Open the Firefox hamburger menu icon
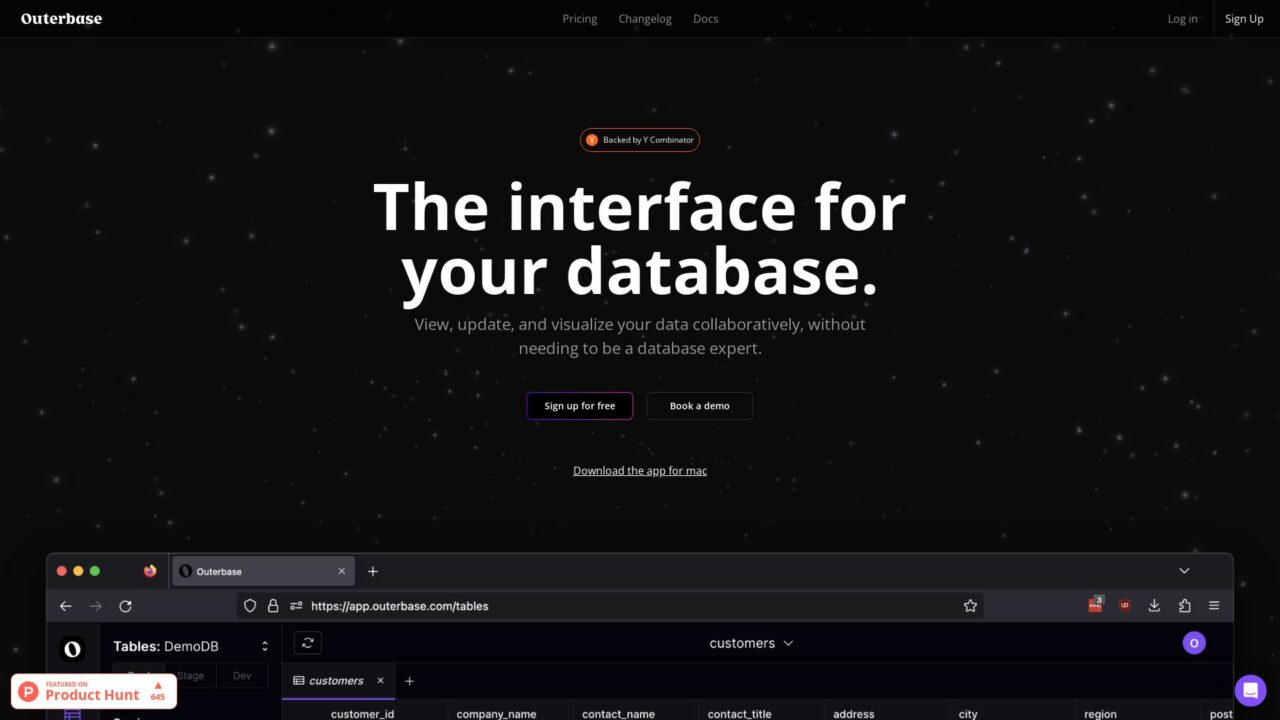1280x720 pixels. point(1214,605)
